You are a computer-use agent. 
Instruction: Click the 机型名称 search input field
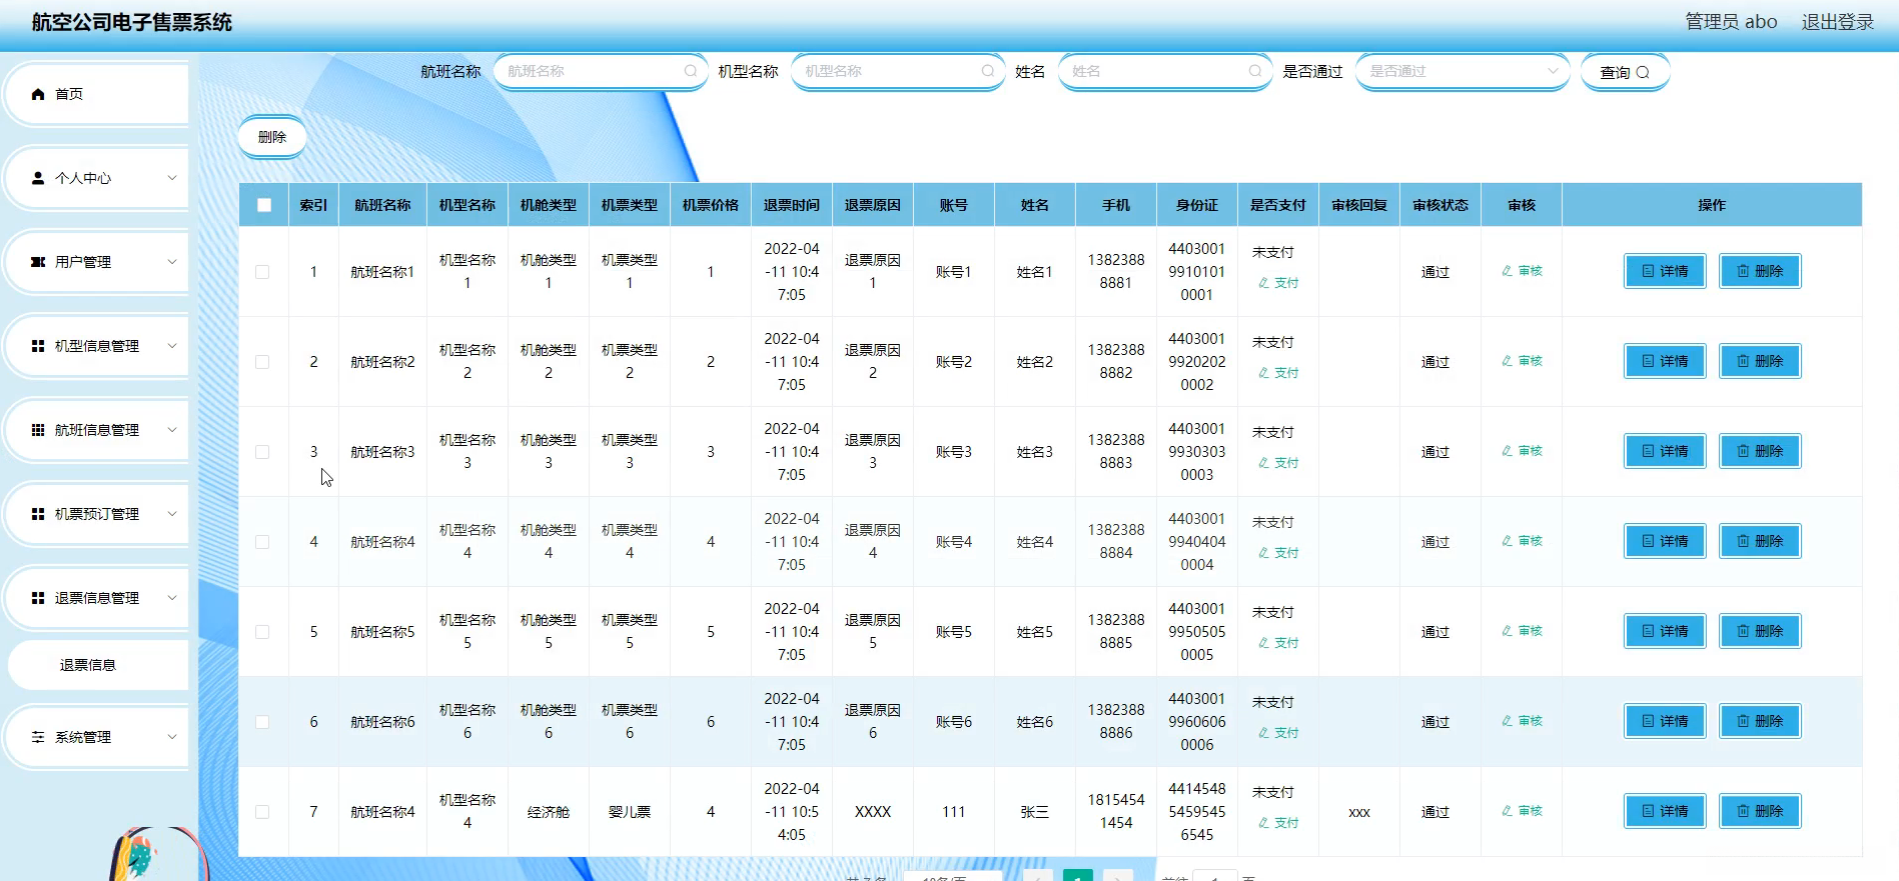pos(898,71)
